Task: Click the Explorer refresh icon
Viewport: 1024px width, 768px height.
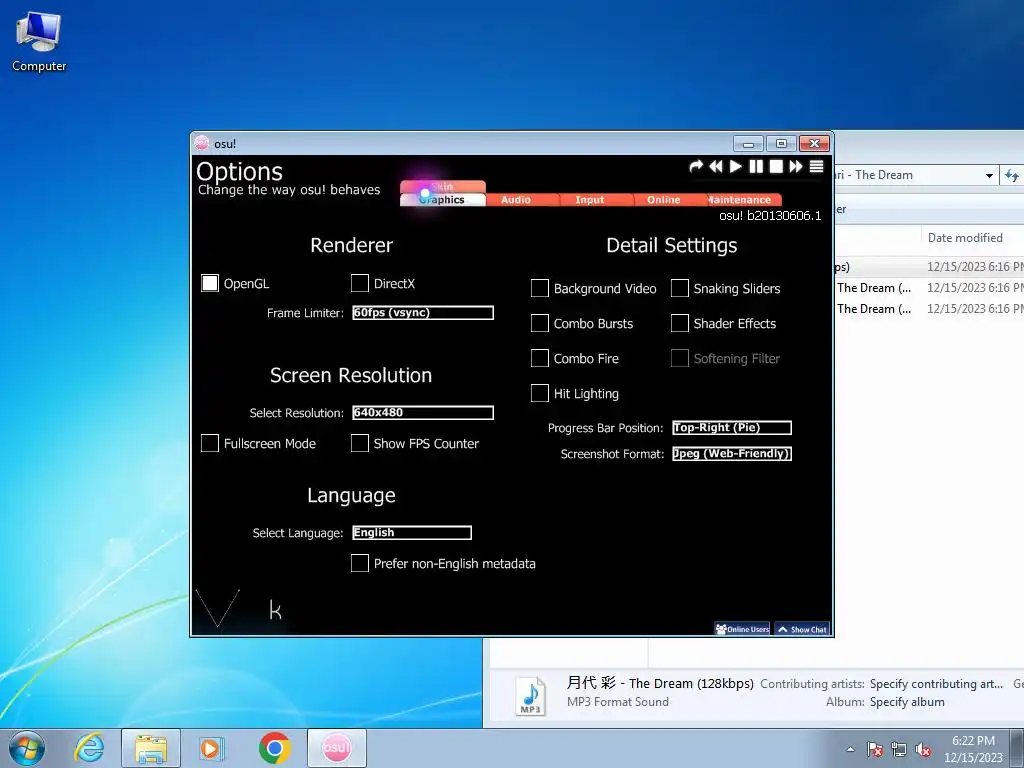Action: (x=1012, y=175)
